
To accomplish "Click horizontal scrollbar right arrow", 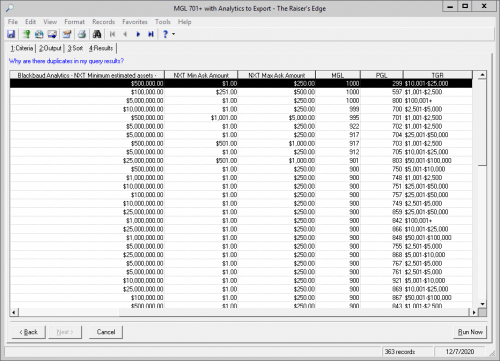I will pos(474,312).
